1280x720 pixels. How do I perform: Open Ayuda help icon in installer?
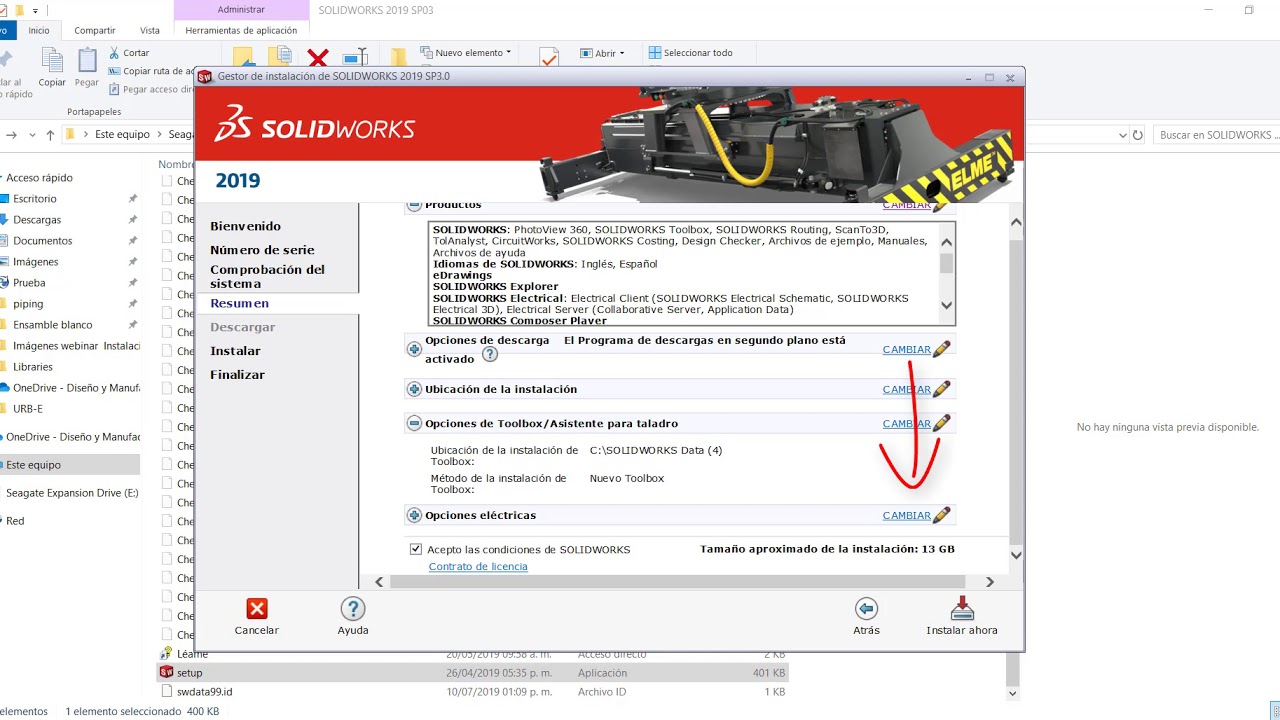352,609
